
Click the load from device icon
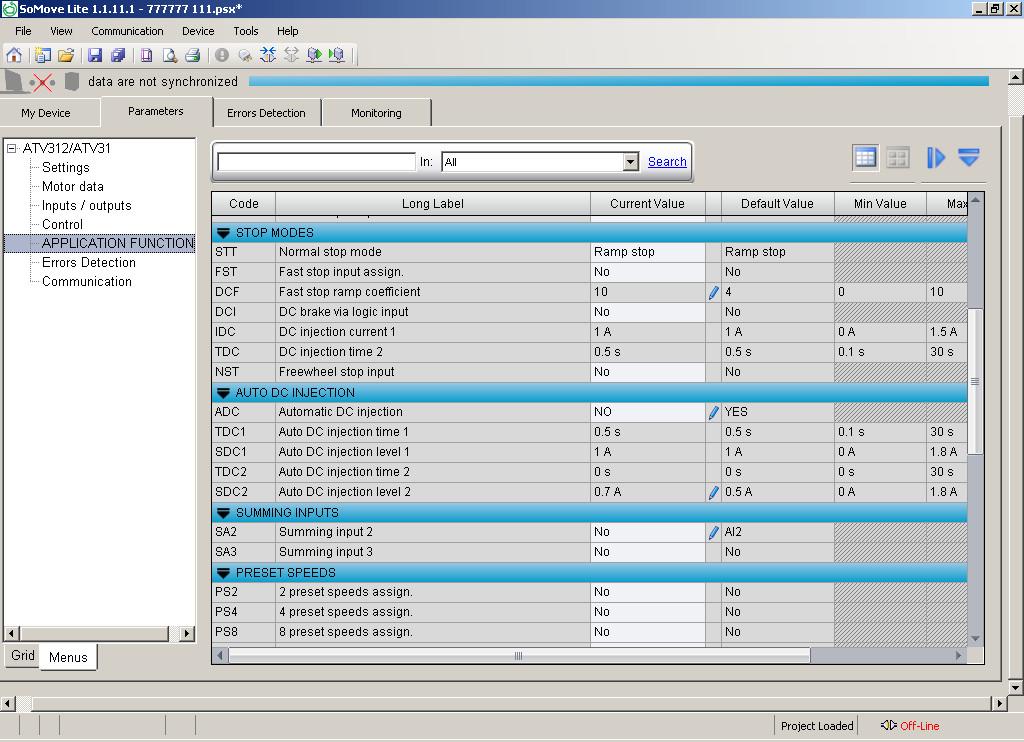click(336, 55)
